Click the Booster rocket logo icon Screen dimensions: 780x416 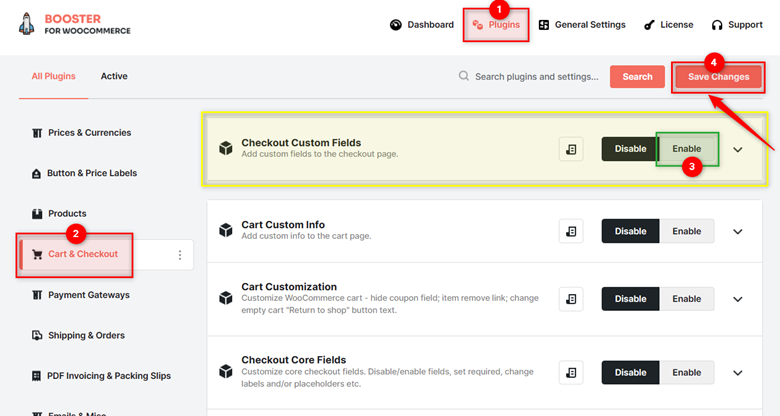(26, 24)
